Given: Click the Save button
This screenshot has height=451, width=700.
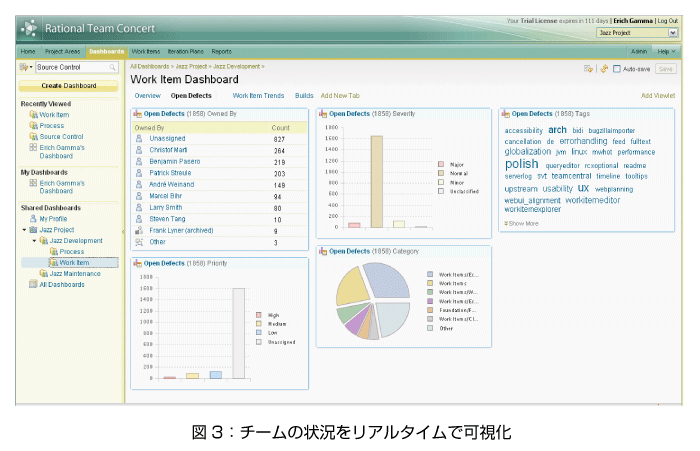Looking at the screenshot, I should tap(666, 69).
